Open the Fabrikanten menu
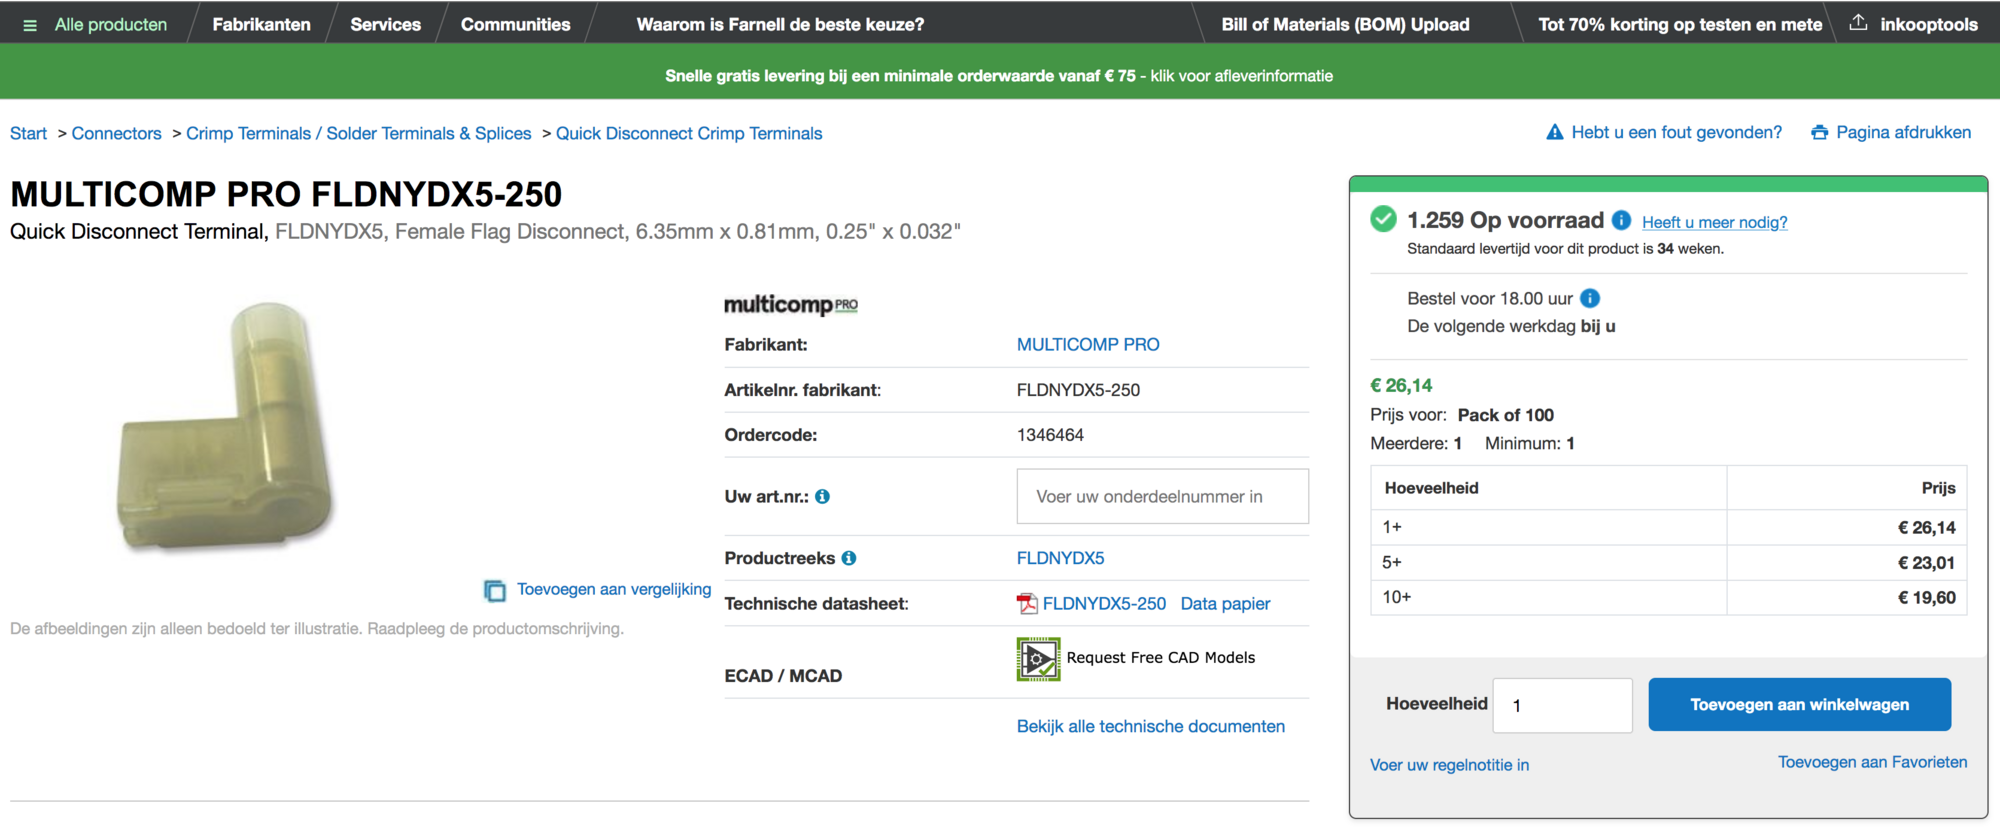 point(261,25)
